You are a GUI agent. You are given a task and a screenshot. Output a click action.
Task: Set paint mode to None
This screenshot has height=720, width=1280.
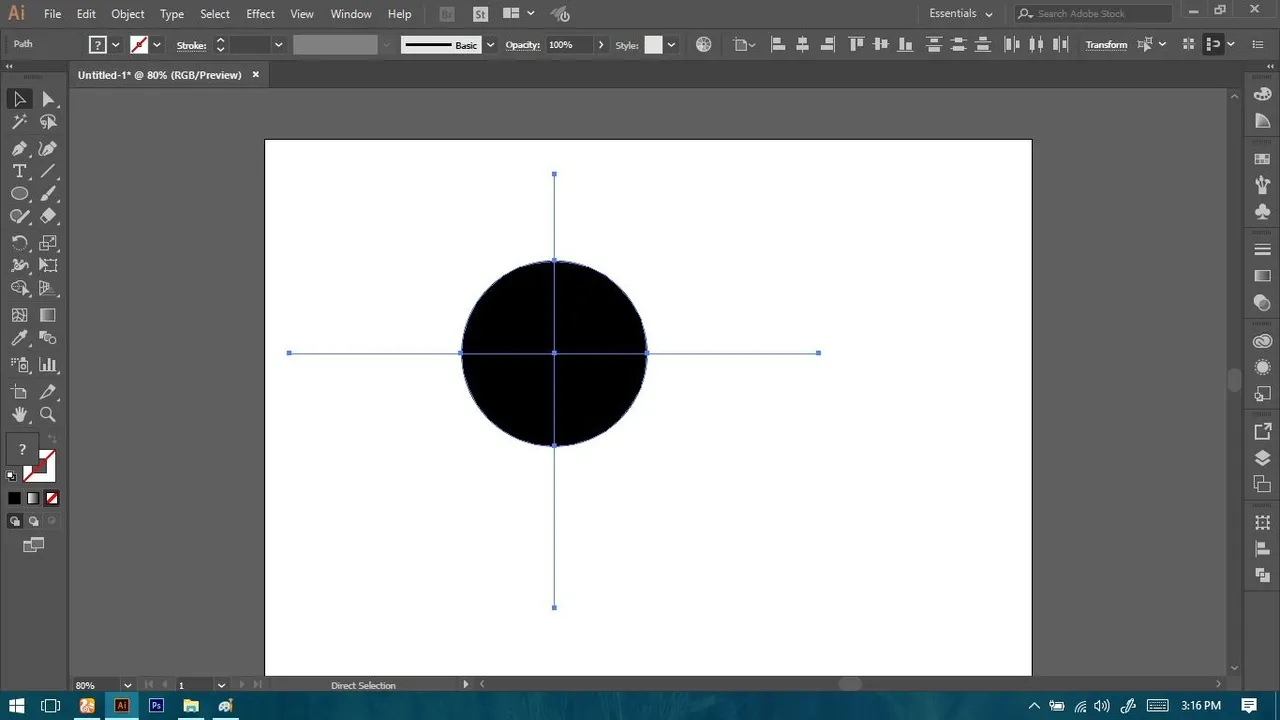(x=52, y=498)
